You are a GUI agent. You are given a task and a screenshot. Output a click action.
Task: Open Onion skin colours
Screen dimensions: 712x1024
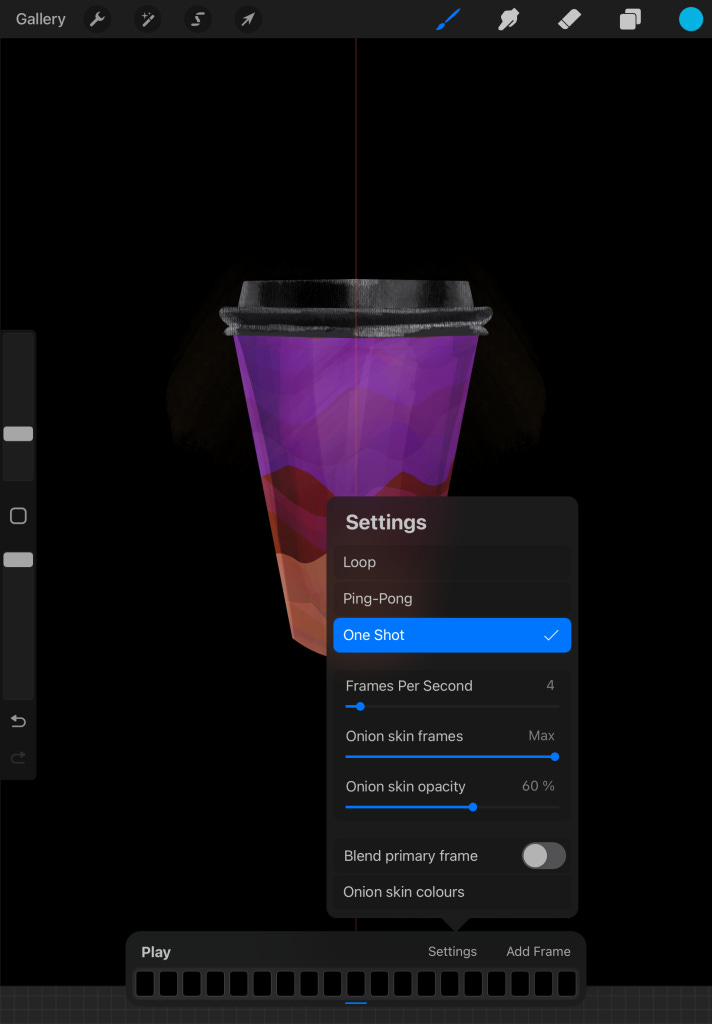452,892
